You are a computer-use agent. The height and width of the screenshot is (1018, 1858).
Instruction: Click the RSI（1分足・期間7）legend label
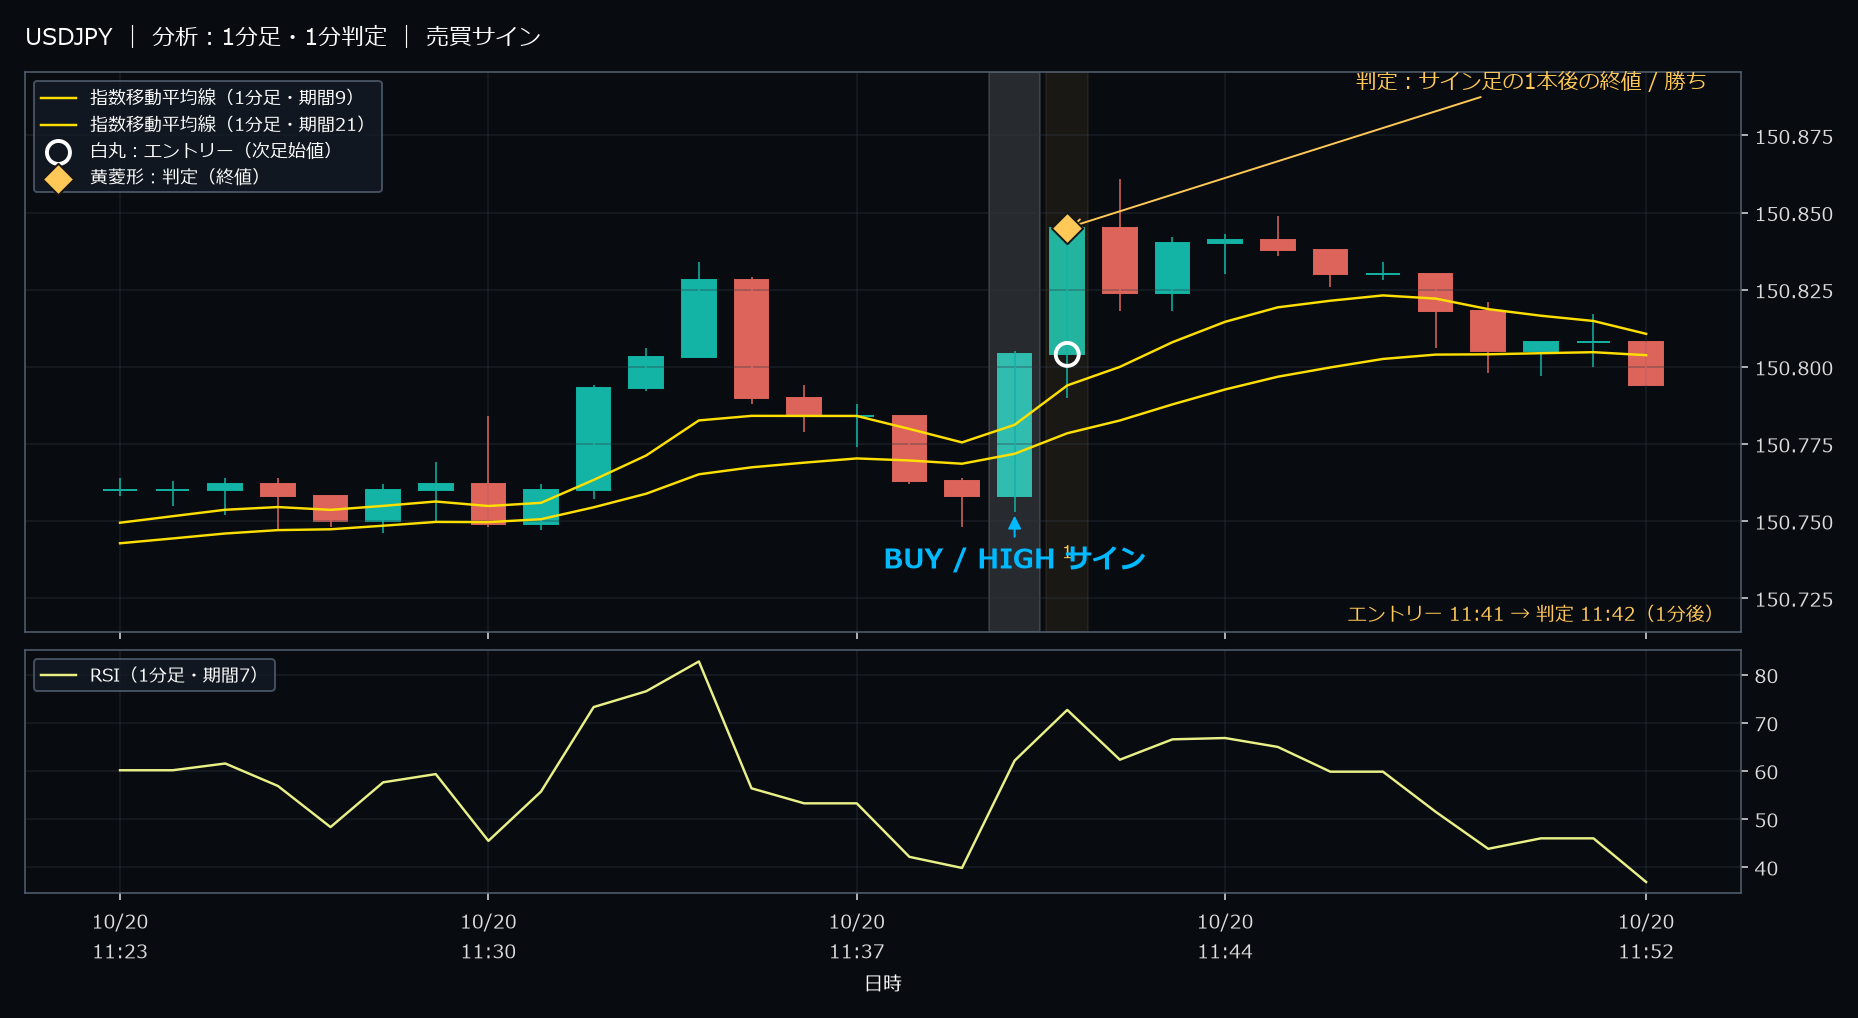pyautogui.click(x=174, y=675)
